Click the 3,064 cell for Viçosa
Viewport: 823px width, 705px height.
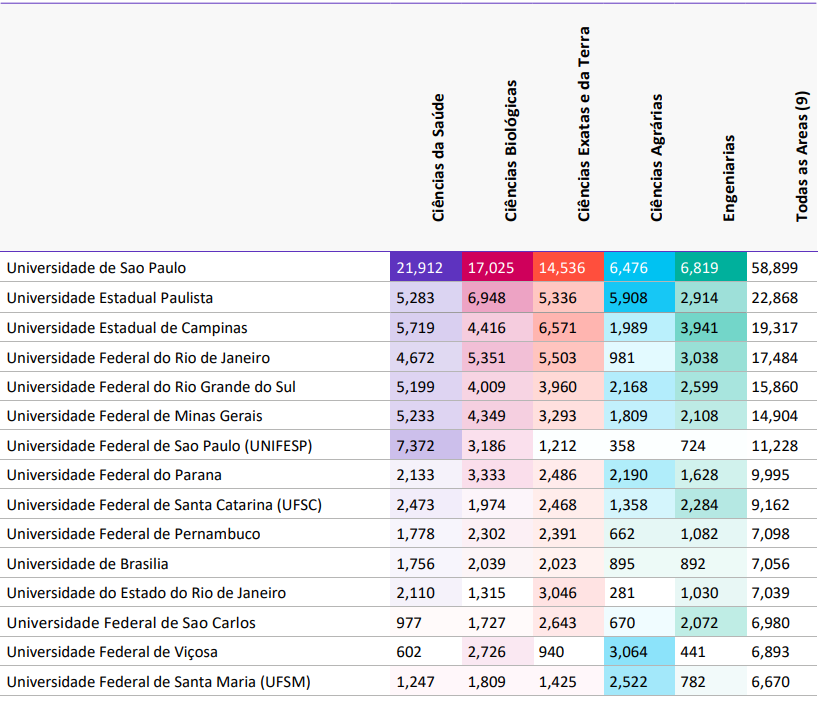639,651
